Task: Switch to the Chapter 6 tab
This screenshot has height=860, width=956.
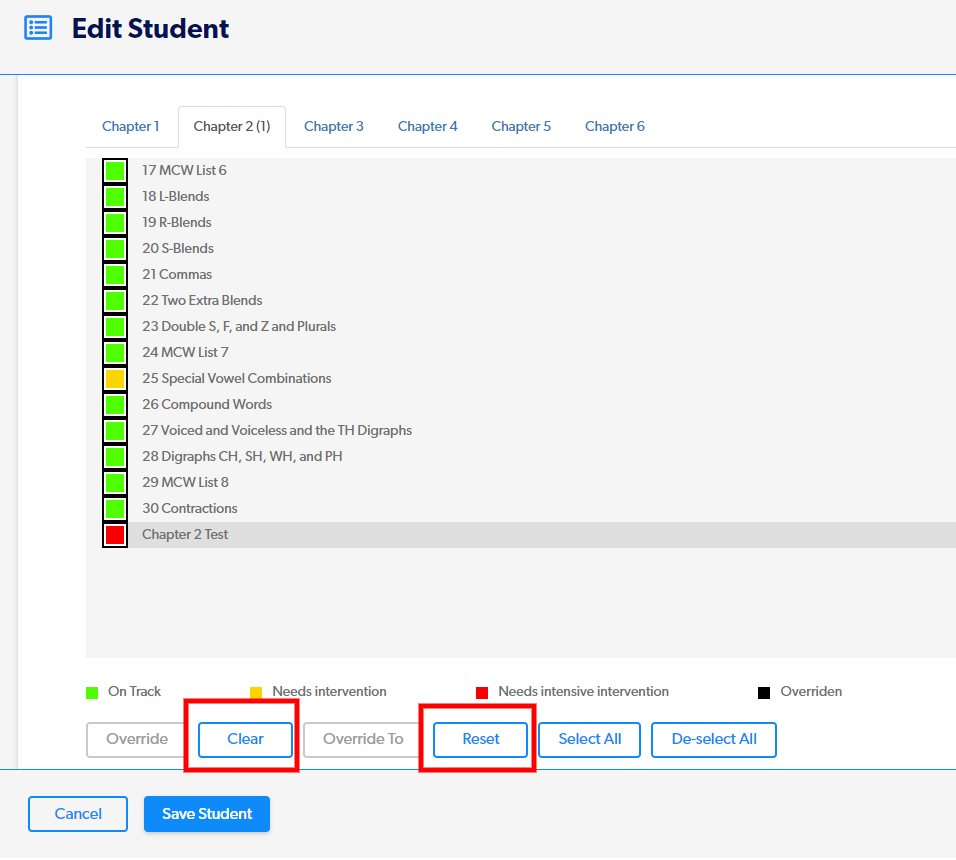Action: click(614, 127)
